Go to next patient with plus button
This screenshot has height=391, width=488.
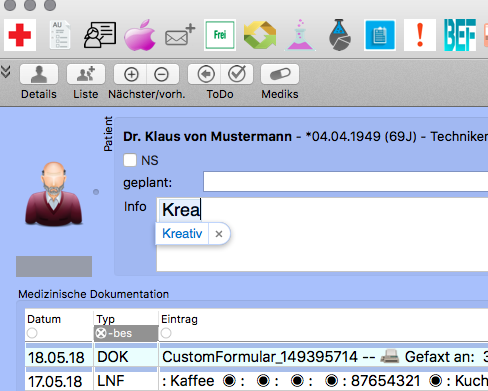(x=131, y=74)
